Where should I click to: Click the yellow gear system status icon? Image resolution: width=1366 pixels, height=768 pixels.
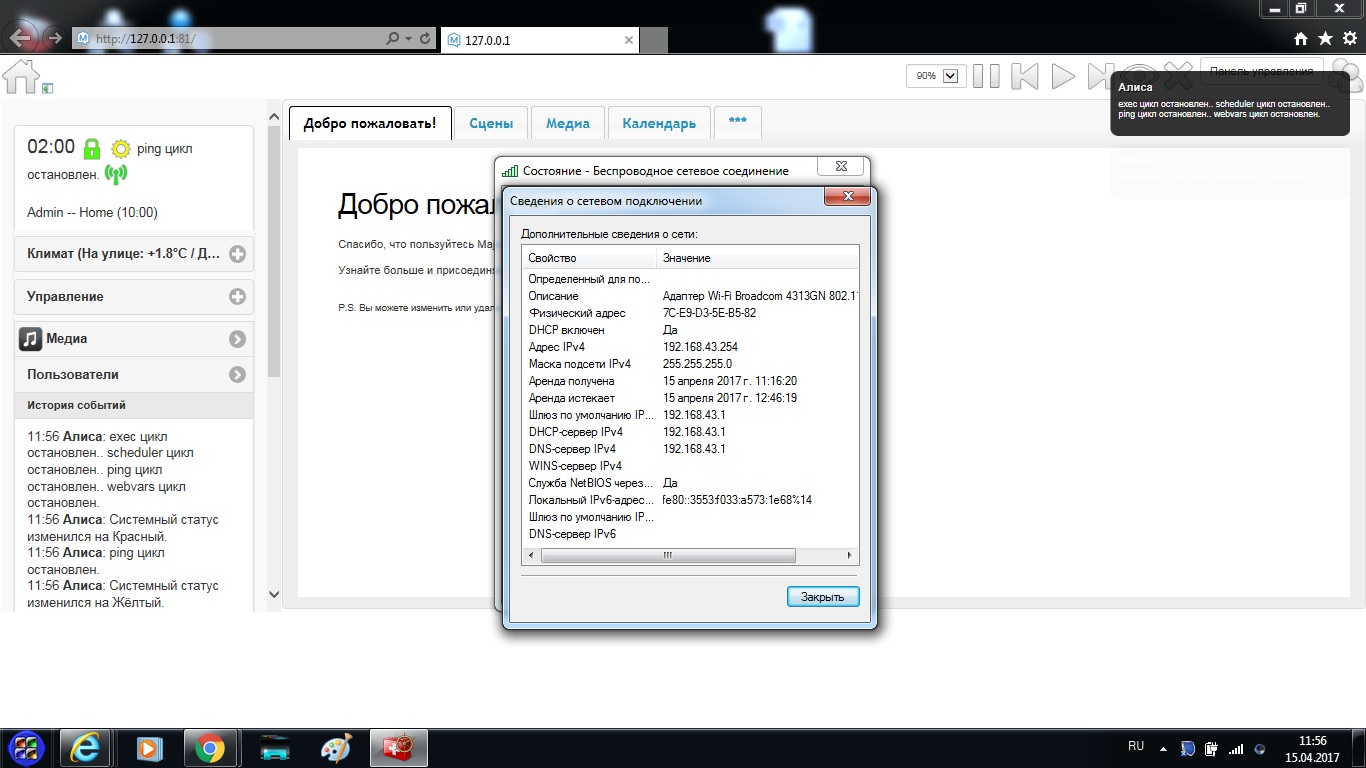121,149
